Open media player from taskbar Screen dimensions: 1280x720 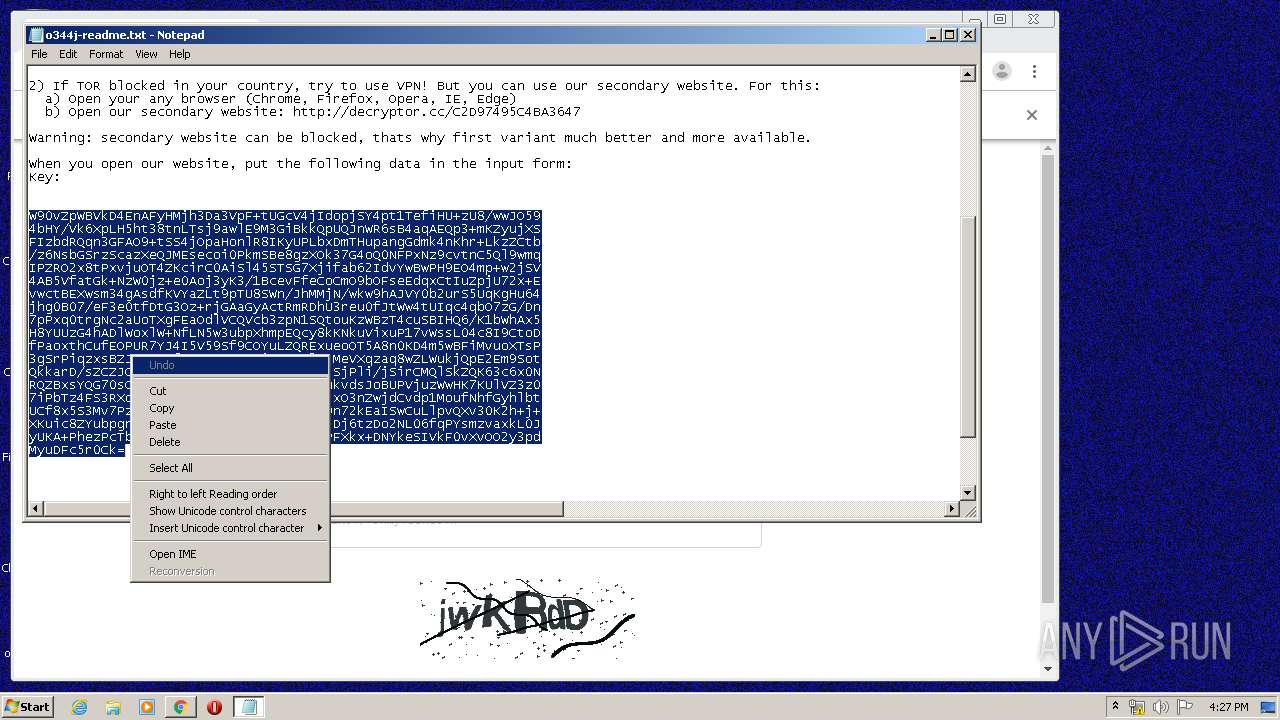pyautogui.click(x=147, y=707)
